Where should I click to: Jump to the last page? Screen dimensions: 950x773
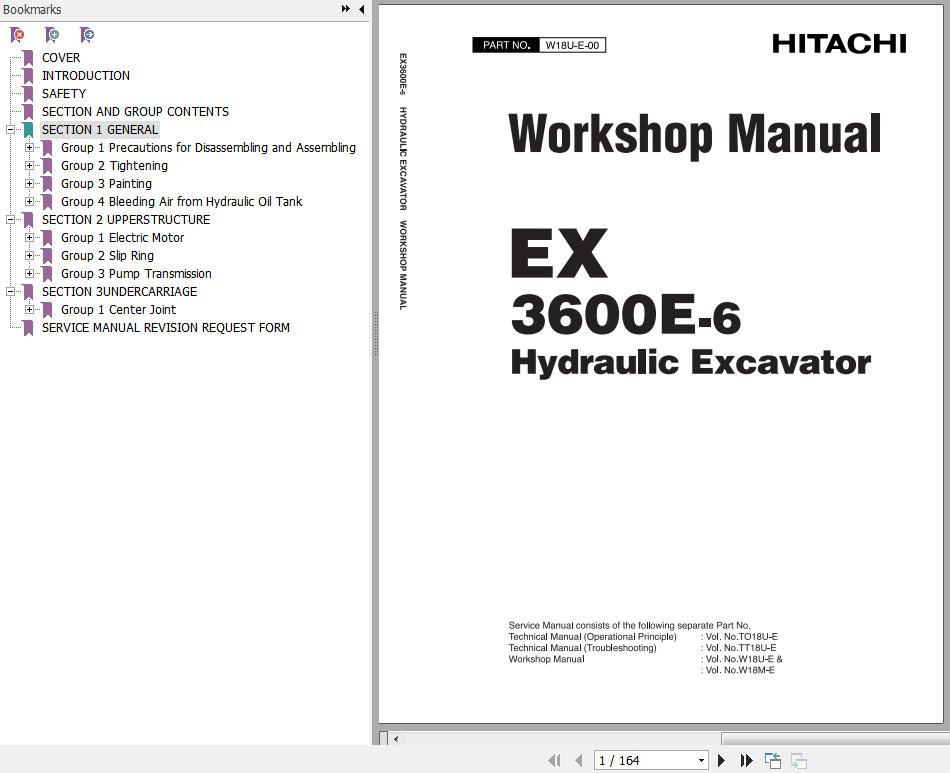click(746, 760)
